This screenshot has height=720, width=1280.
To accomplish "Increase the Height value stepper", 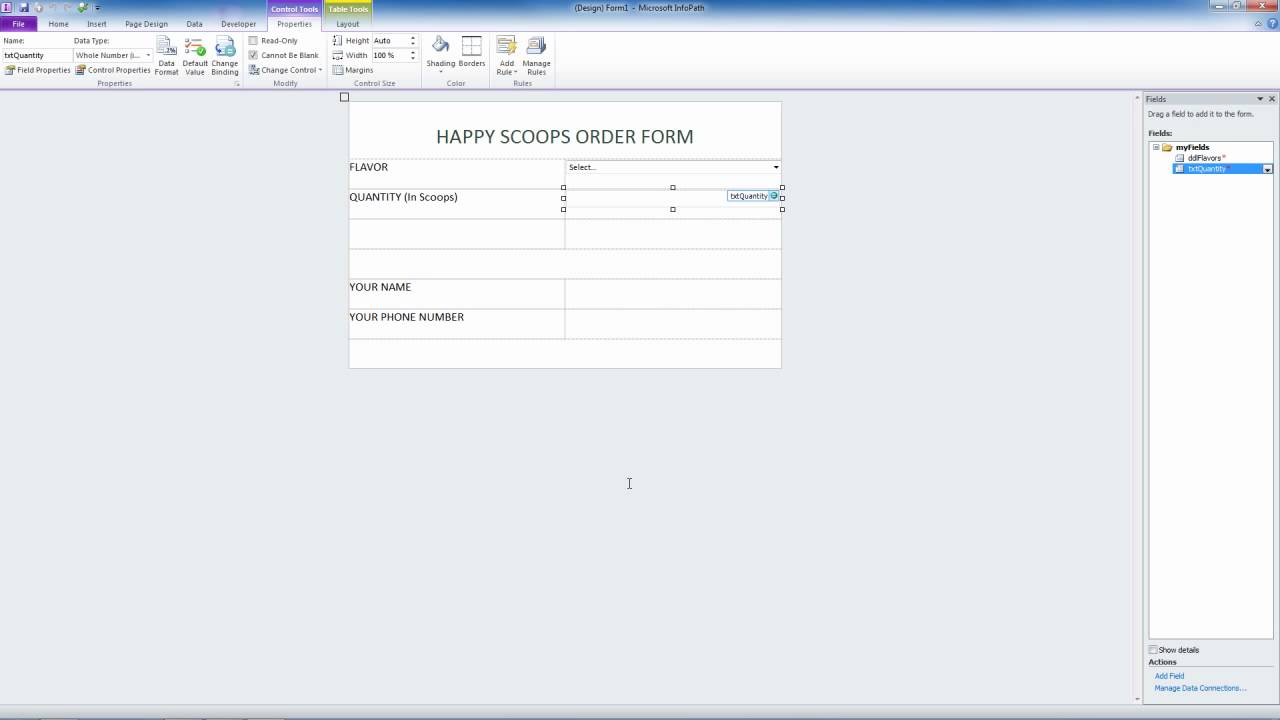I will tap(412, 39).
